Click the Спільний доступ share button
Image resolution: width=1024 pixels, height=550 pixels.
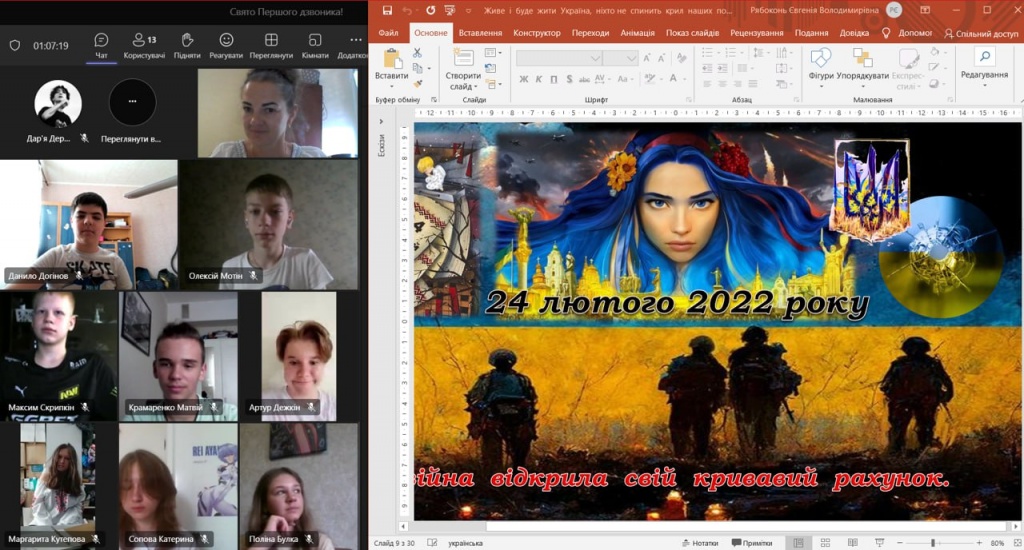980,33
